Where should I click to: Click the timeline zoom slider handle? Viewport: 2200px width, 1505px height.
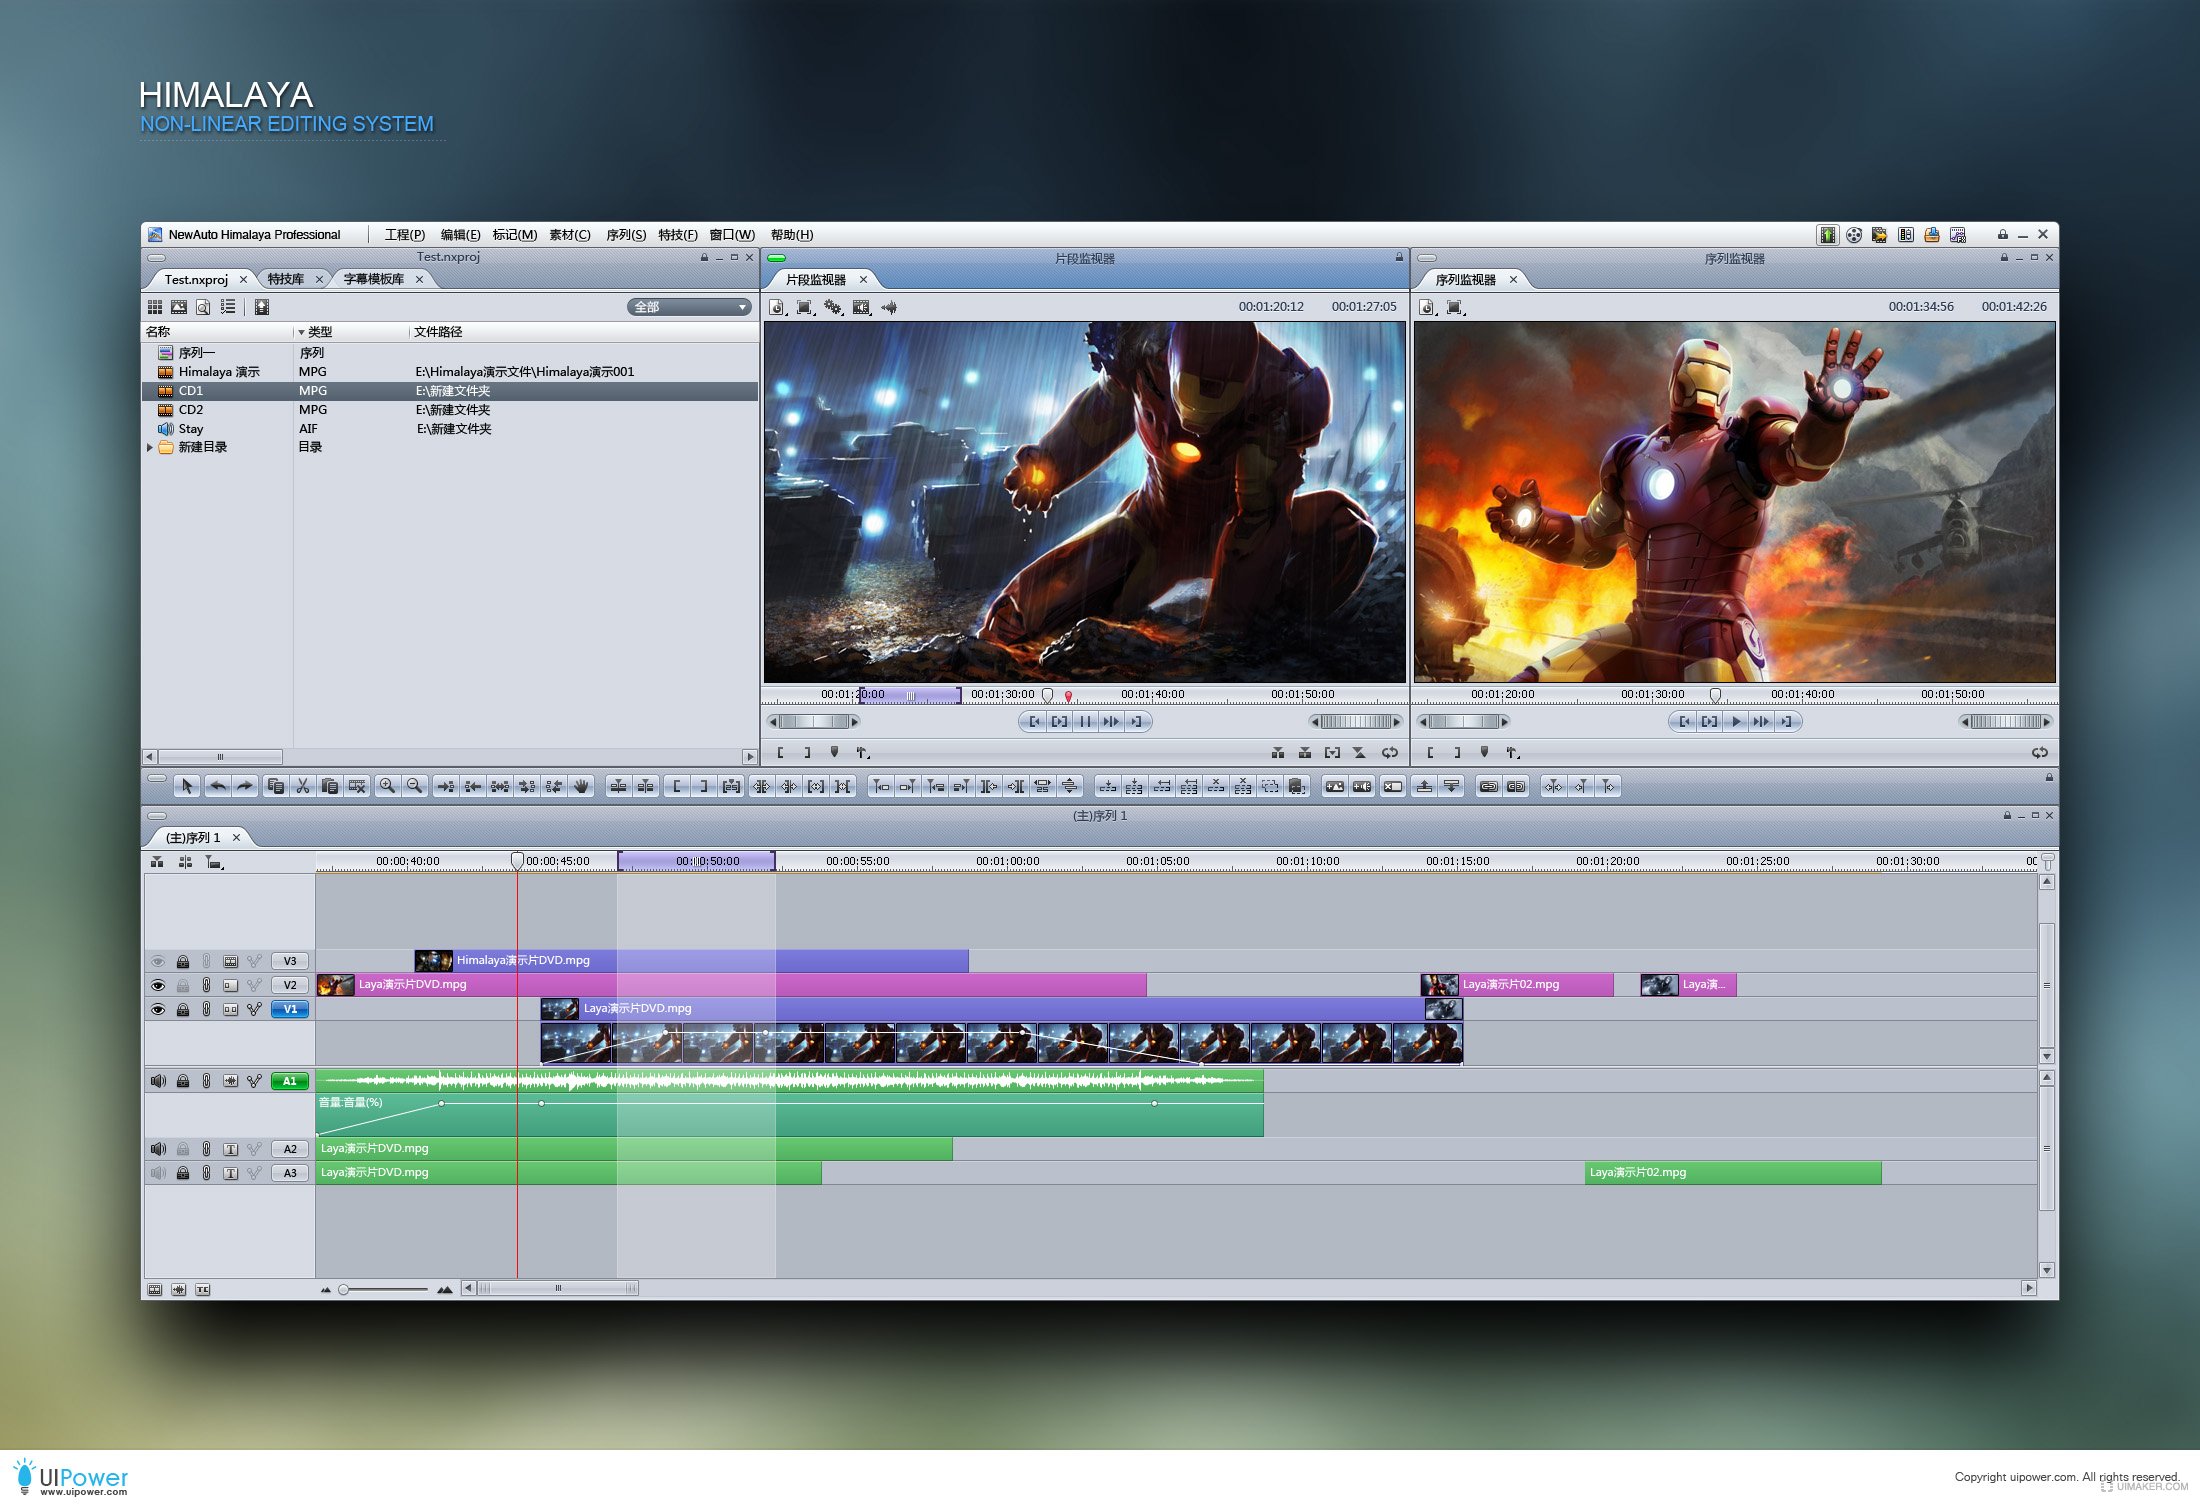(x=344, y=1289)
